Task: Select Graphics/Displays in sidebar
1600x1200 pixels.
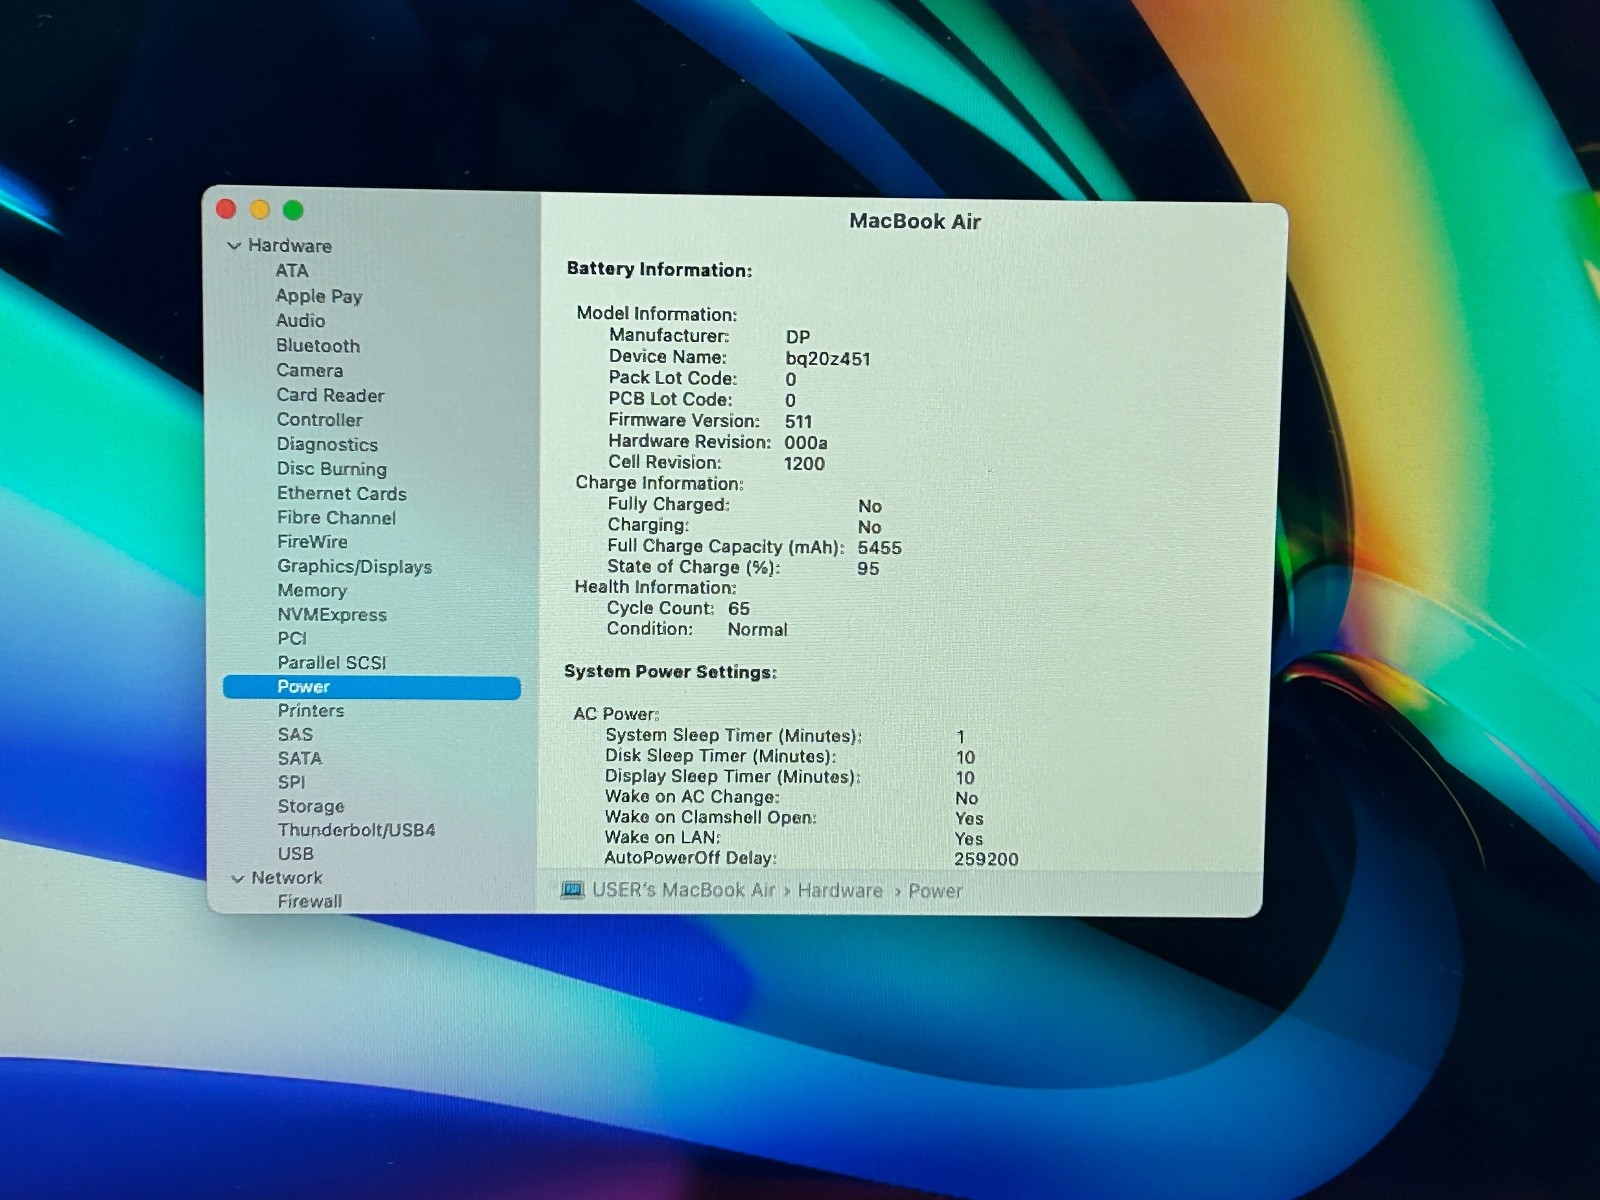Action: coord(354,567)
